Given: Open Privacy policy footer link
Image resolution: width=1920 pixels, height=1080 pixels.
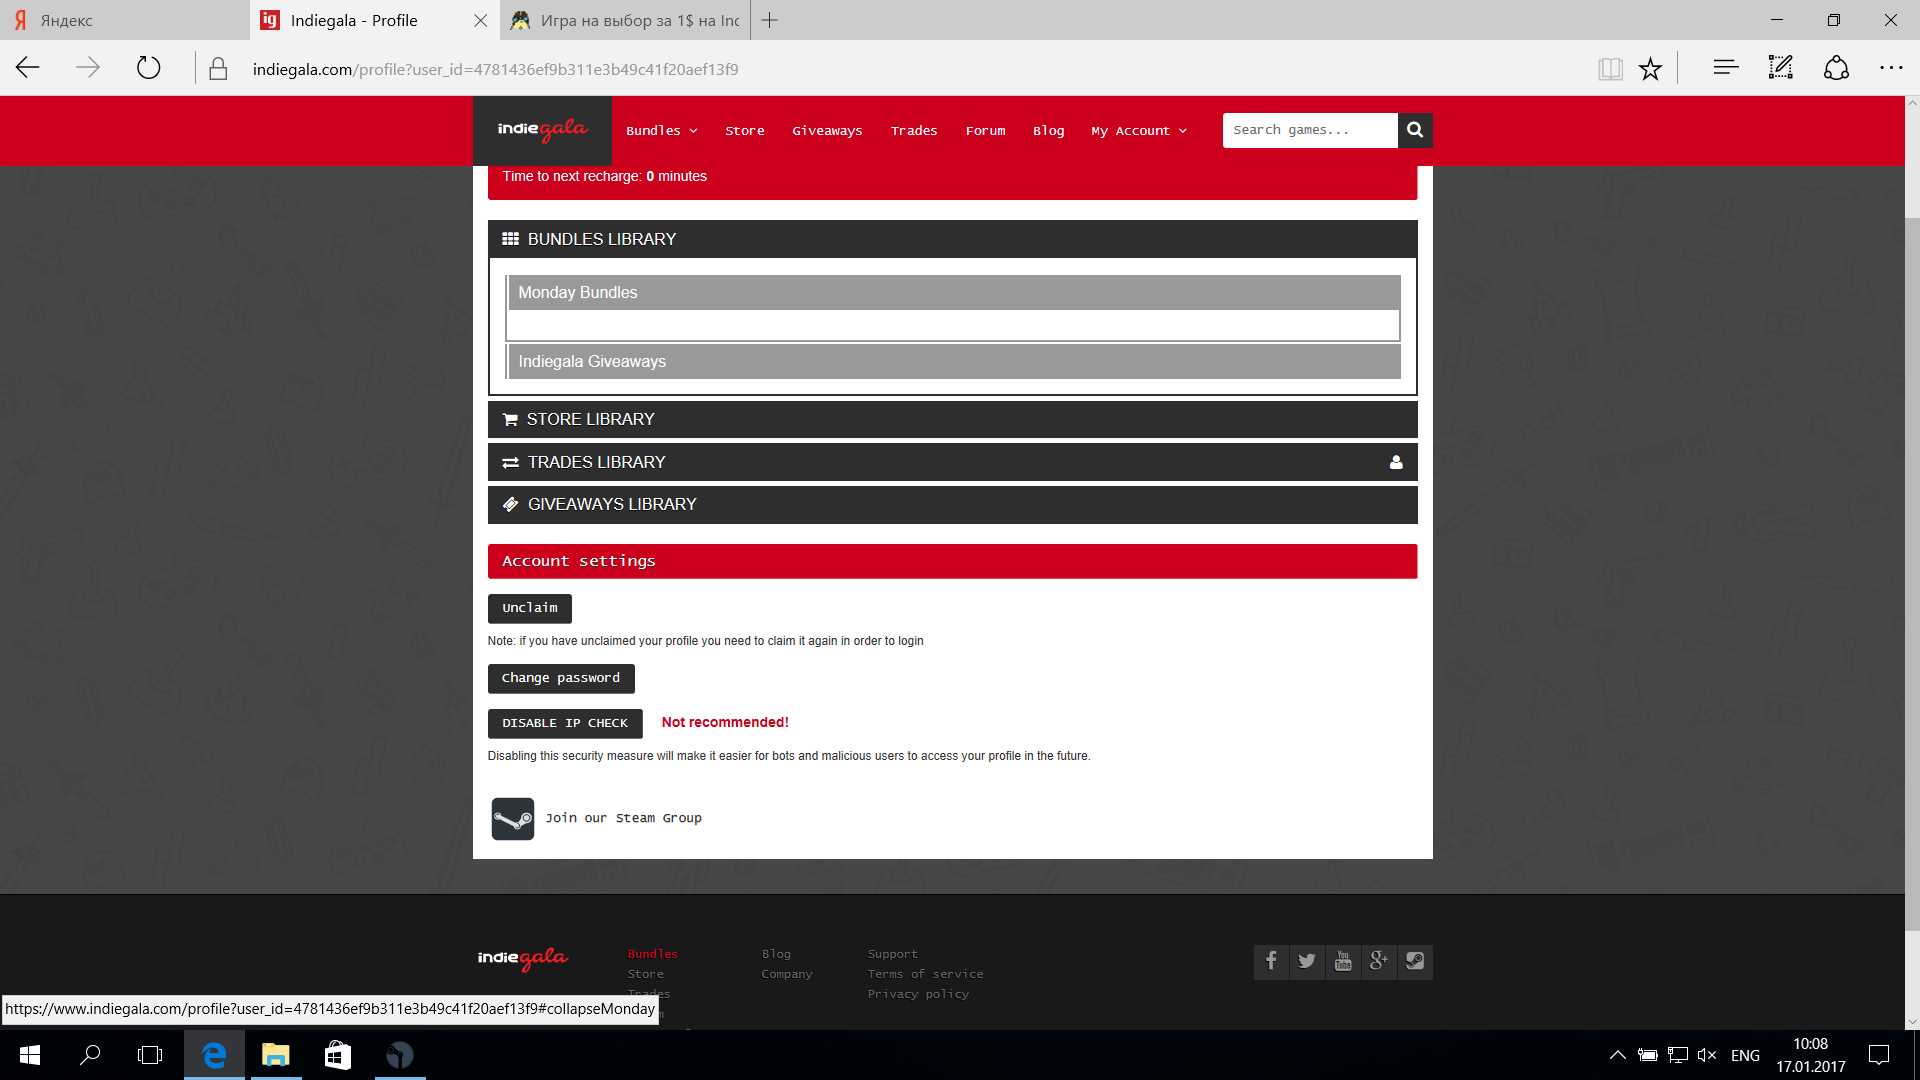Looking at the screenshot, I should 918,994.
